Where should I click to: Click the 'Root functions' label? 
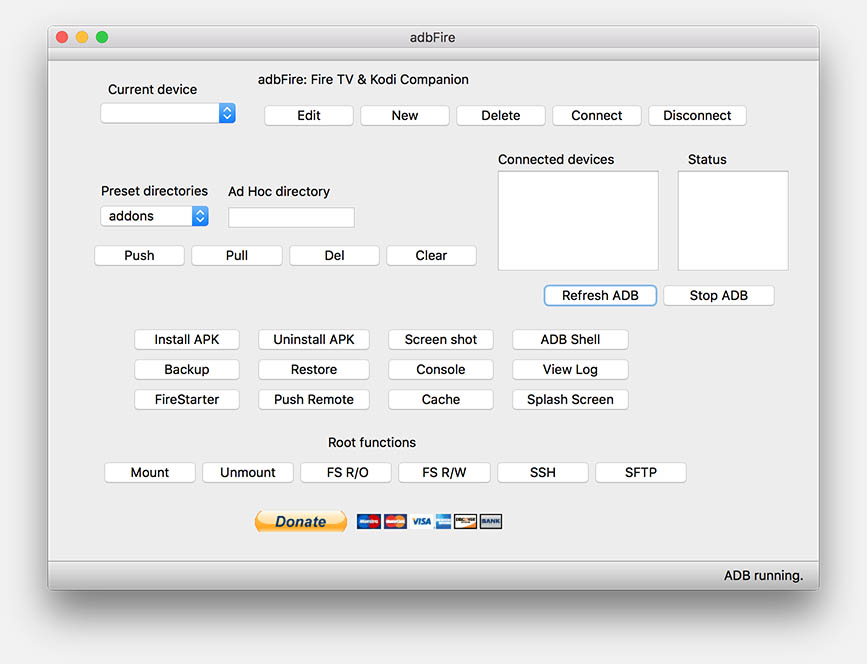[372, 442]
